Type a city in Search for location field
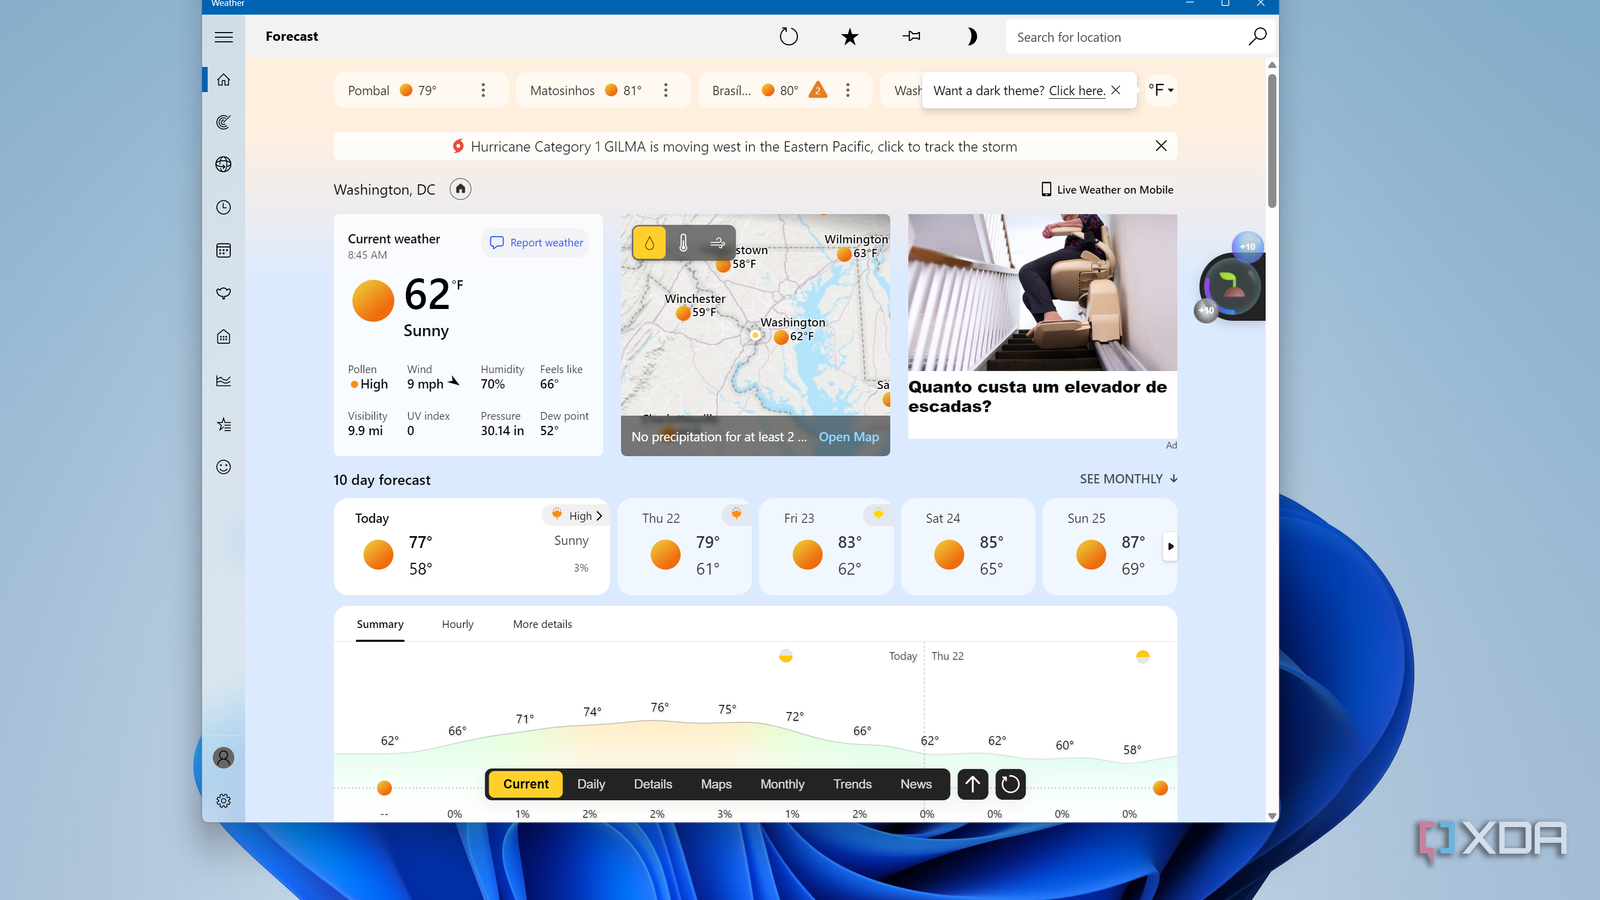The height and width of the screenshot is (900, 1600). coord(1100,36)
